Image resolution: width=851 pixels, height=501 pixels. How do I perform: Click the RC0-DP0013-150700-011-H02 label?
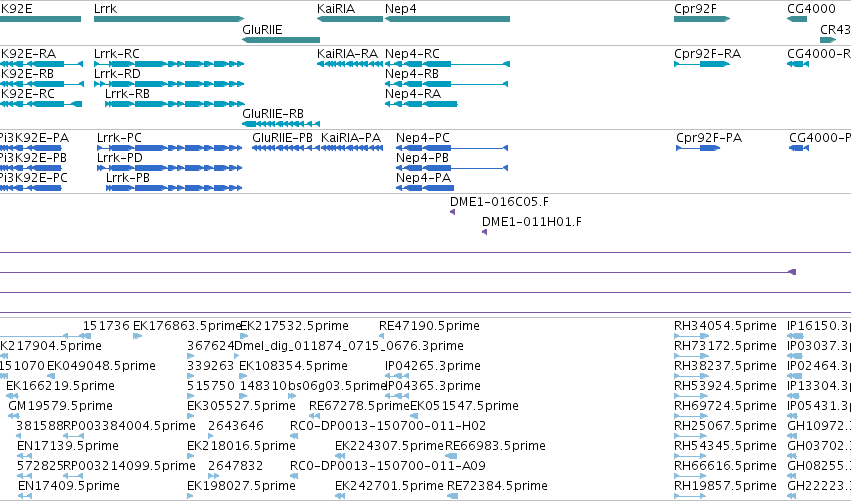(x=388, y=426)
